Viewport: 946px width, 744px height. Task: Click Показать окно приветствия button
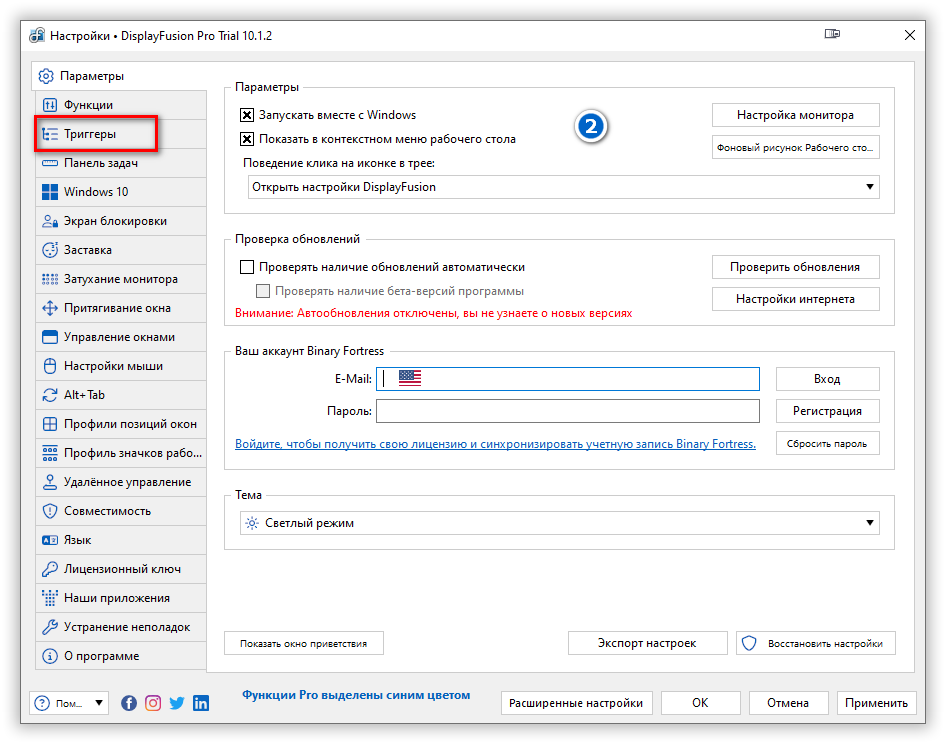click(x=303, y=643)
